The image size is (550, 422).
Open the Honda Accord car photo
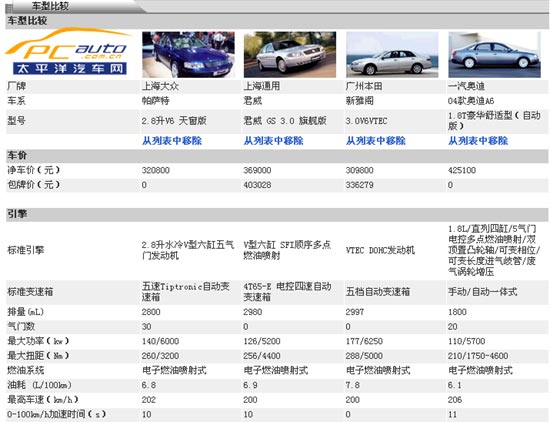click(x=392, y=54)
